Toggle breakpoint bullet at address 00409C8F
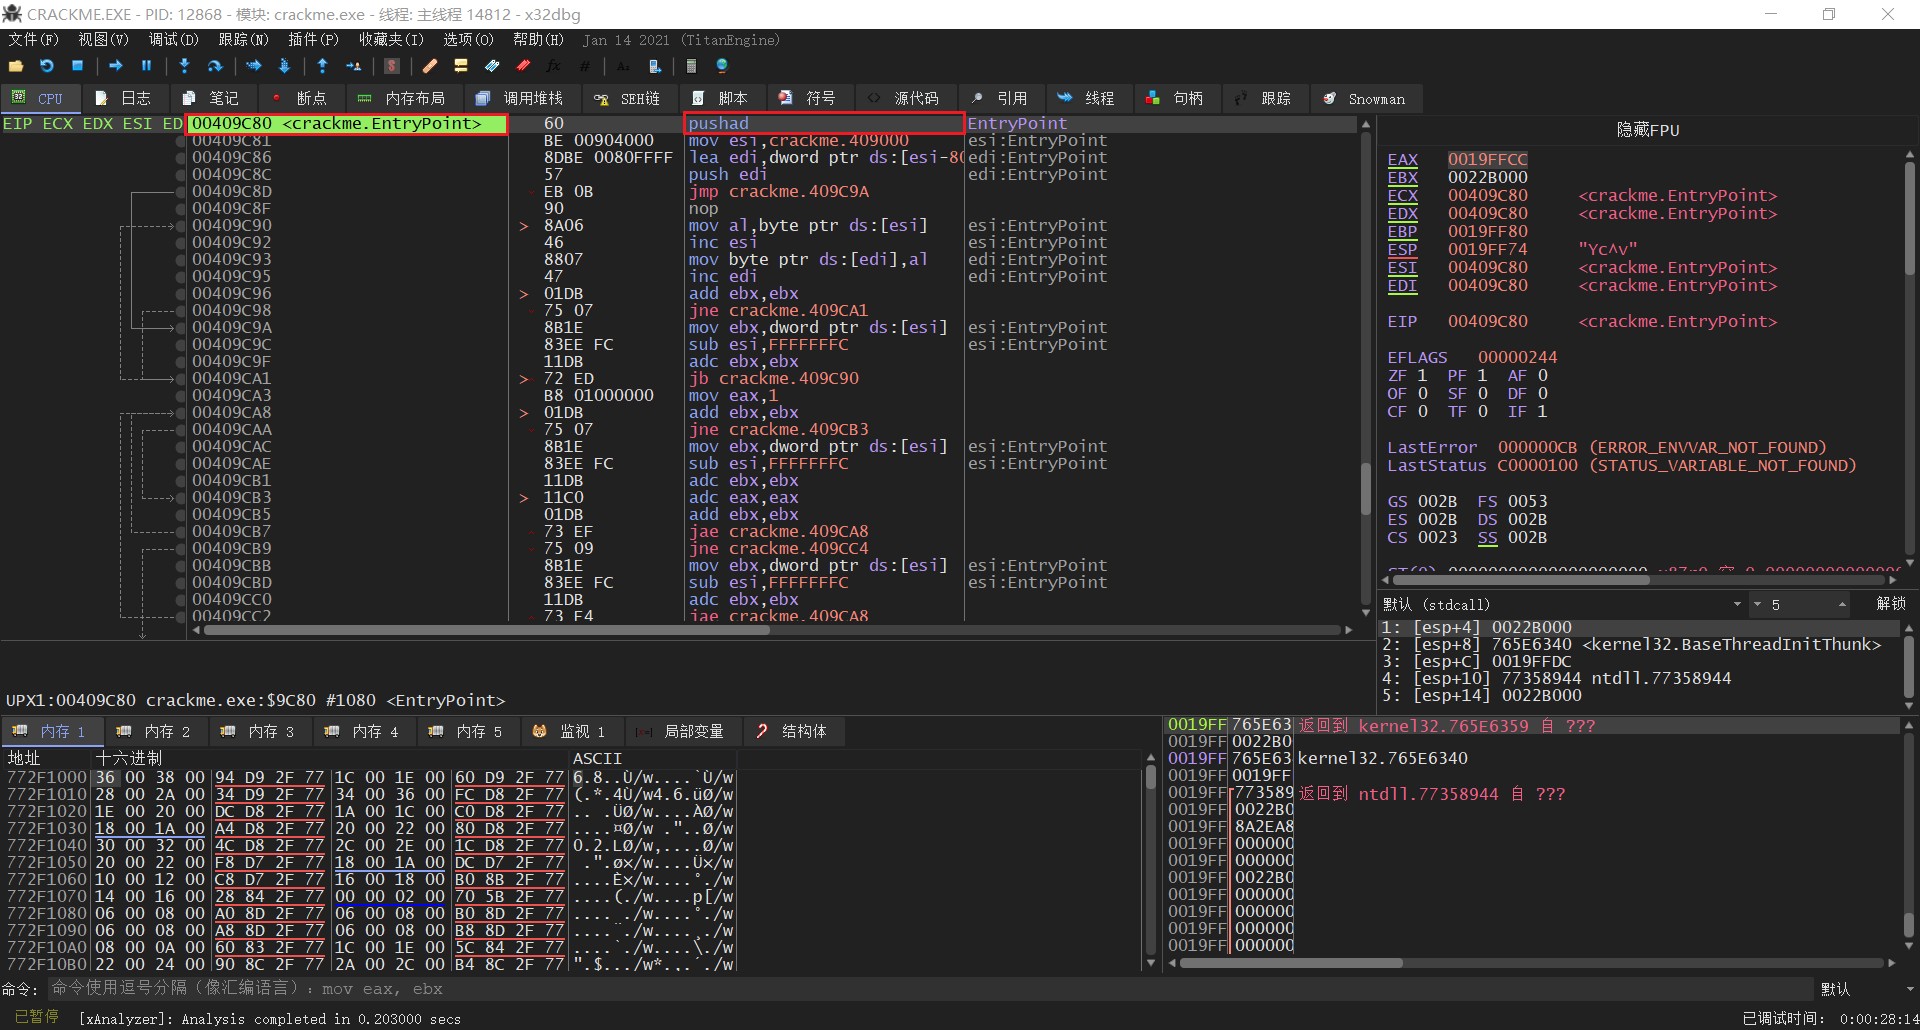The image size is (1920, 1030). coord(181,208)
